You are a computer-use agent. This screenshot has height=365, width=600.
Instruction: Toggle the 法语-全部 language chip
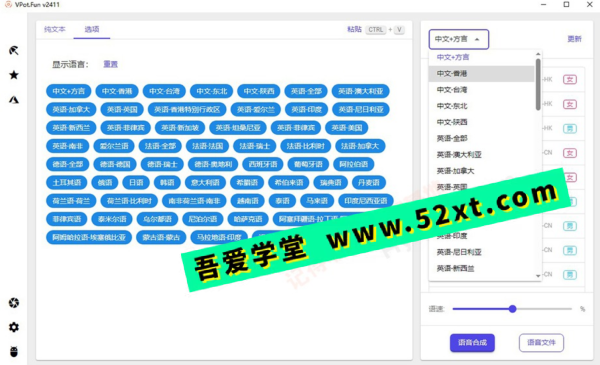click(160, 146)
